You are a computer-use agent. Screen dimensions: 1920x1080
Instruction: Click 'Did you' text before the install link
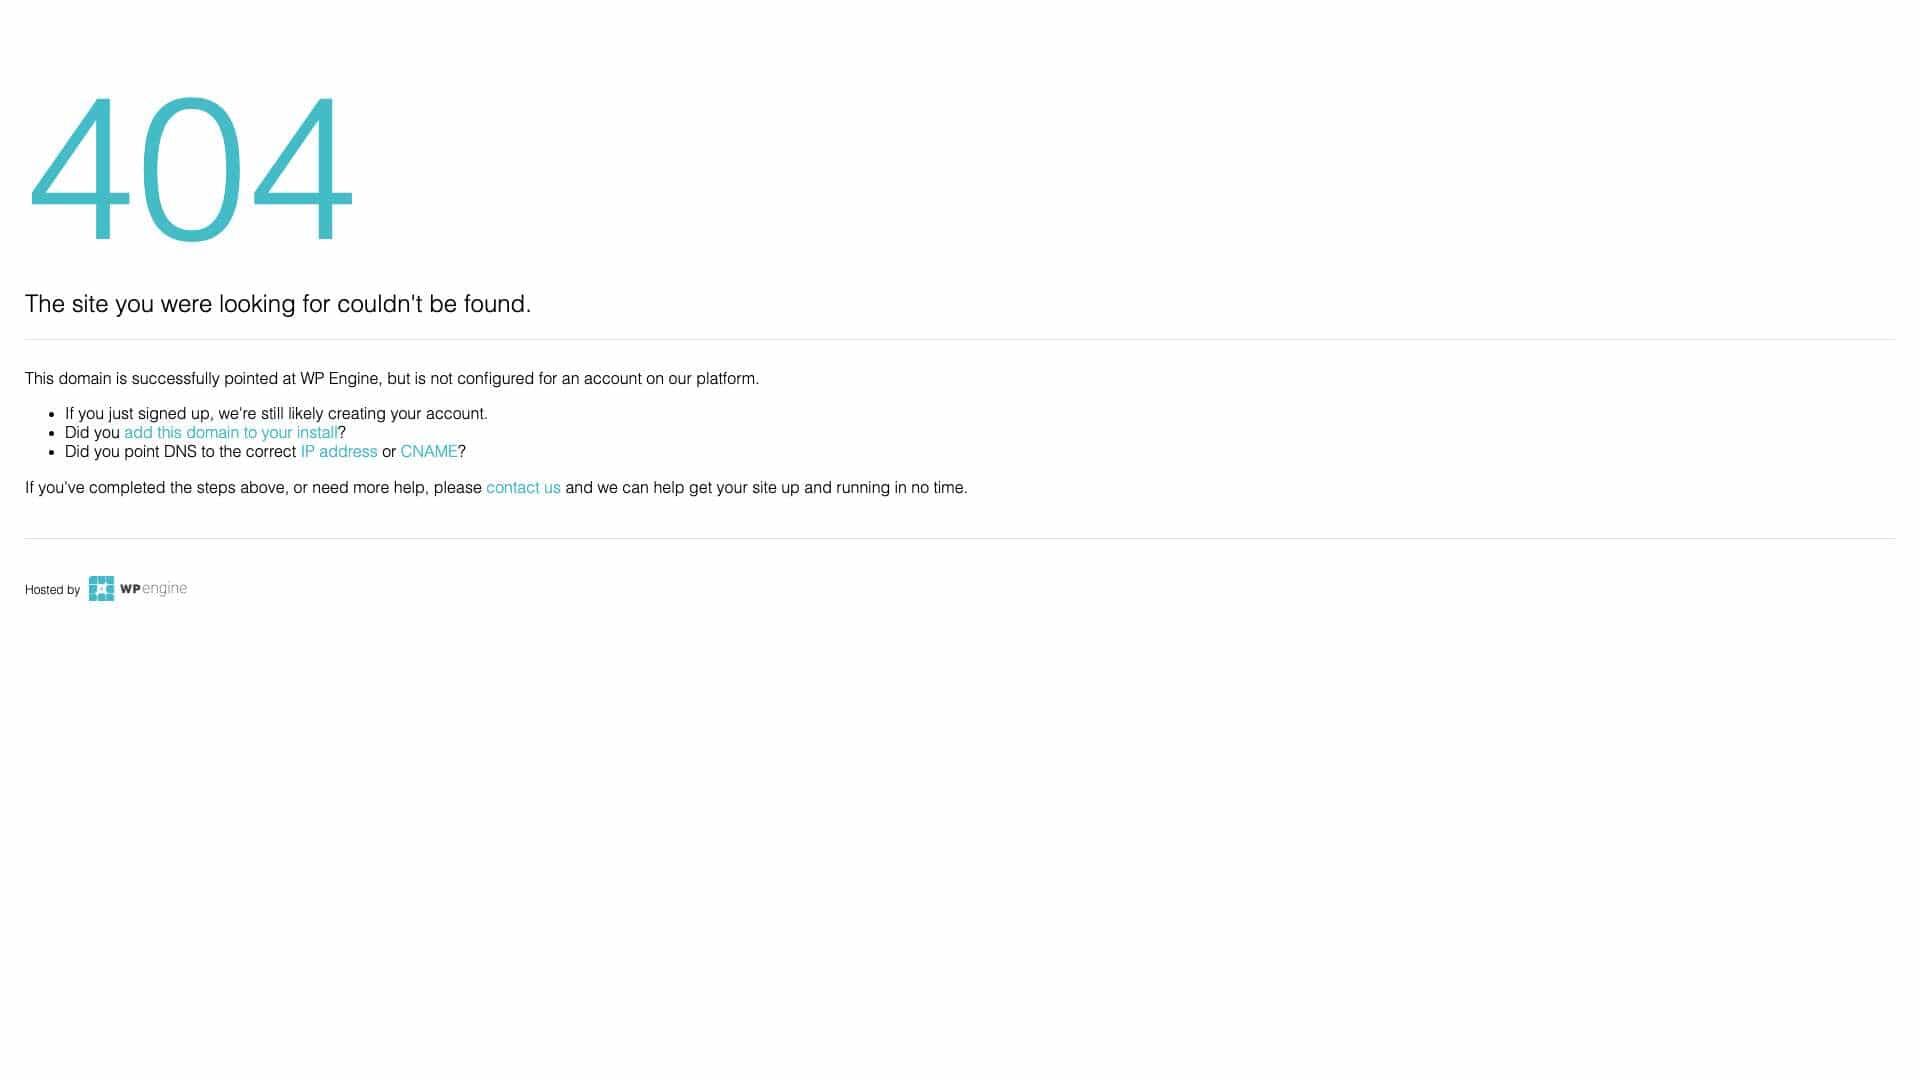tap(92, 433)
